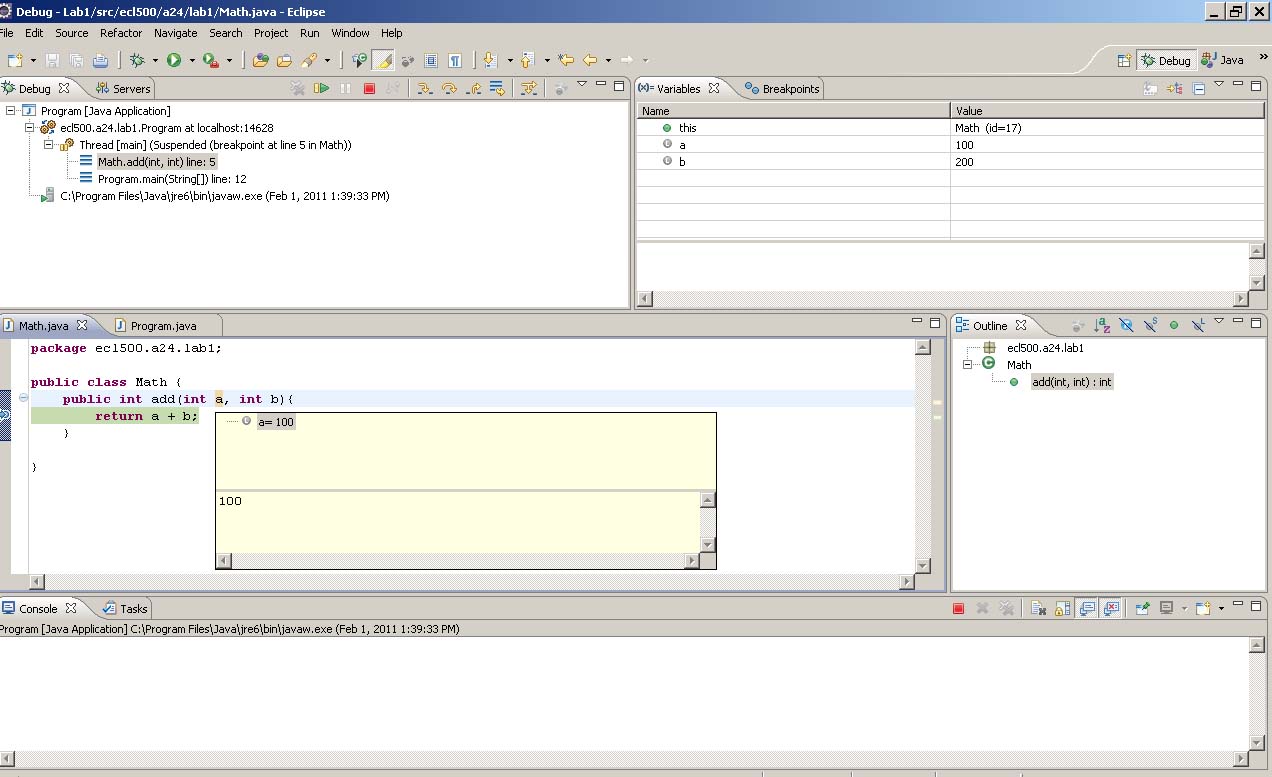1272x777 pixels.
Task: Open Debug view menu triangle
Action: click(582, 84)
